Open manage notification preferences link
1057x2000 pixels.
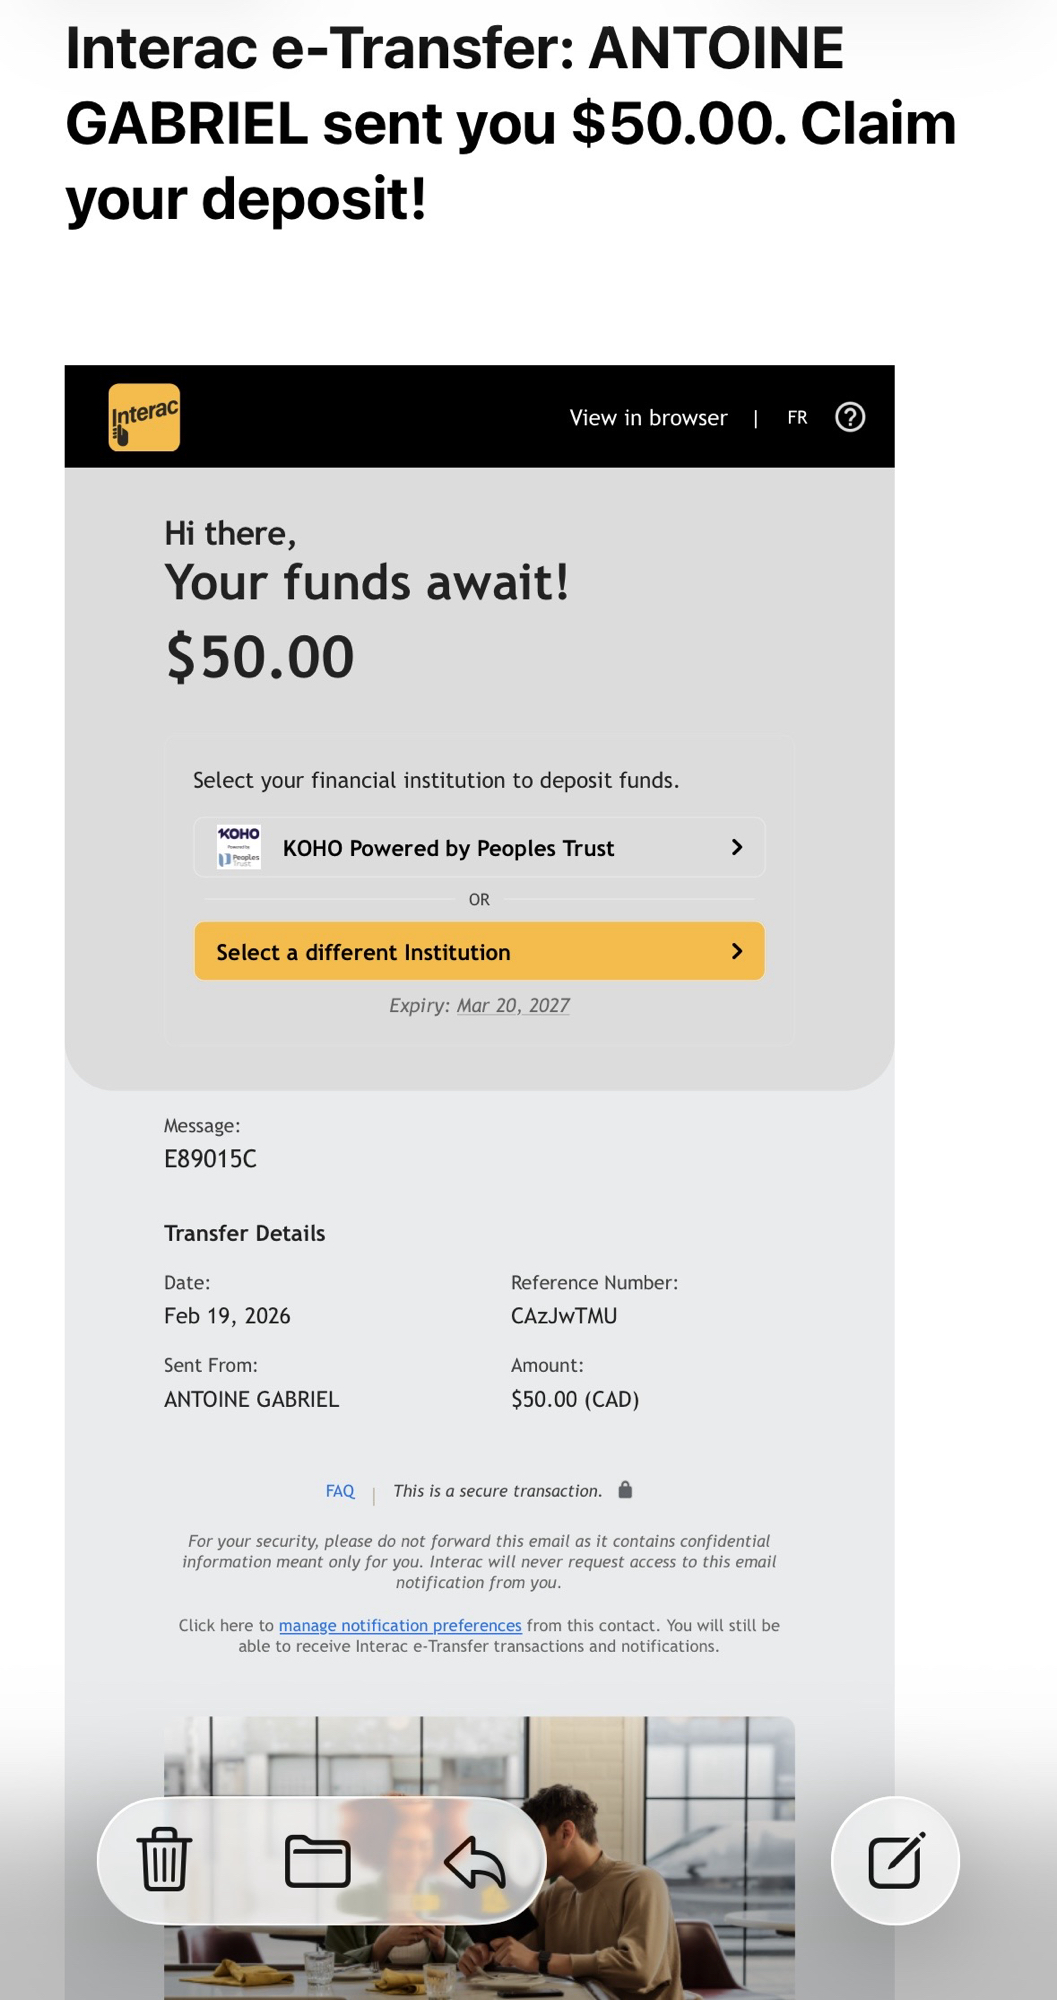coord(400,1626)
